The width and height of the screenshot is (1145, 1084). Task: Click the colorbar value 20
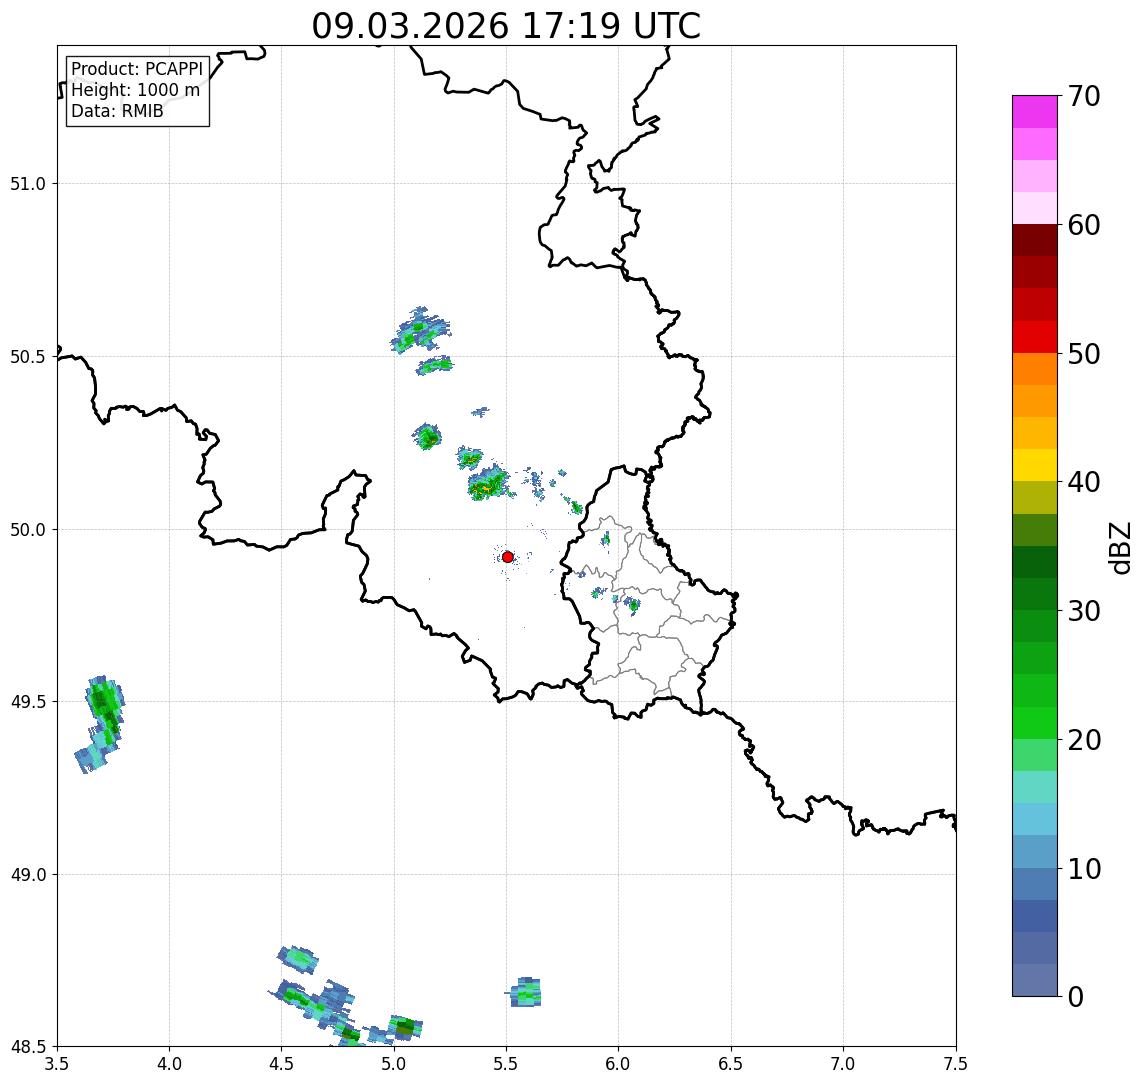point(1084,740)
